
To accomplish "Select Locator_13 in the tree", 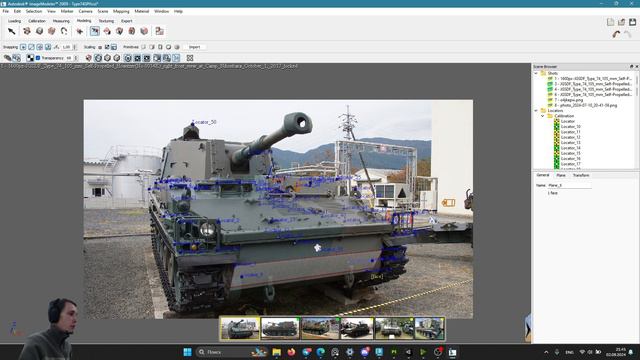I will 571,142.
